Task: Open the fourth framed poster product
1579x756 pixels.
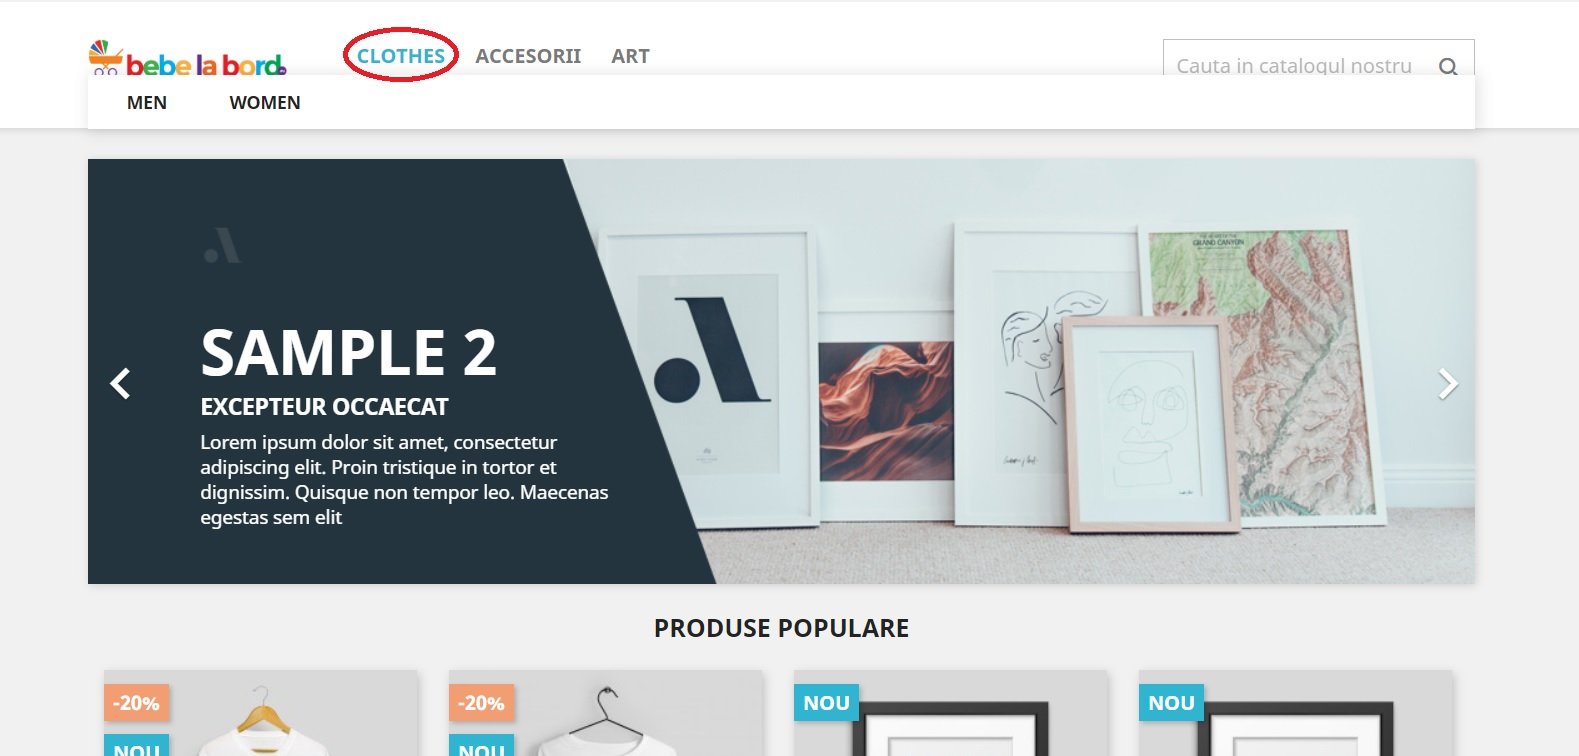Action: pos(1296,713)
